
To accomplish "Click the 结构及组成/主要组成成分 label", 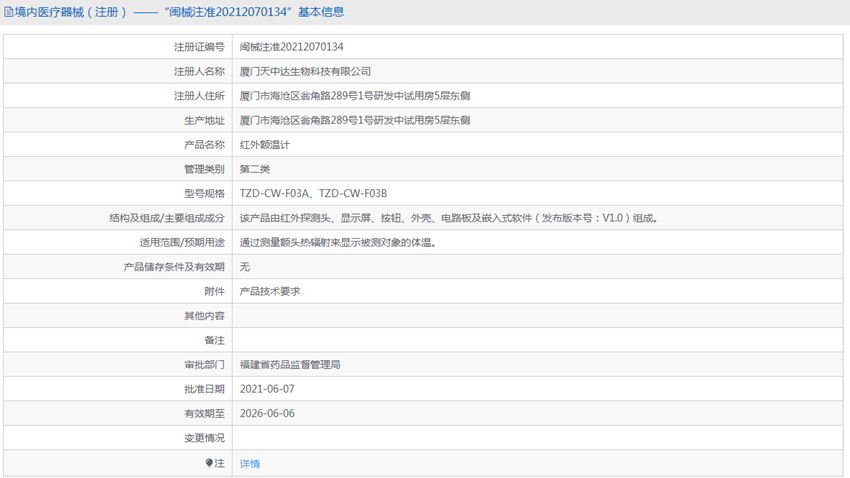I will click(x=166, y=218).
